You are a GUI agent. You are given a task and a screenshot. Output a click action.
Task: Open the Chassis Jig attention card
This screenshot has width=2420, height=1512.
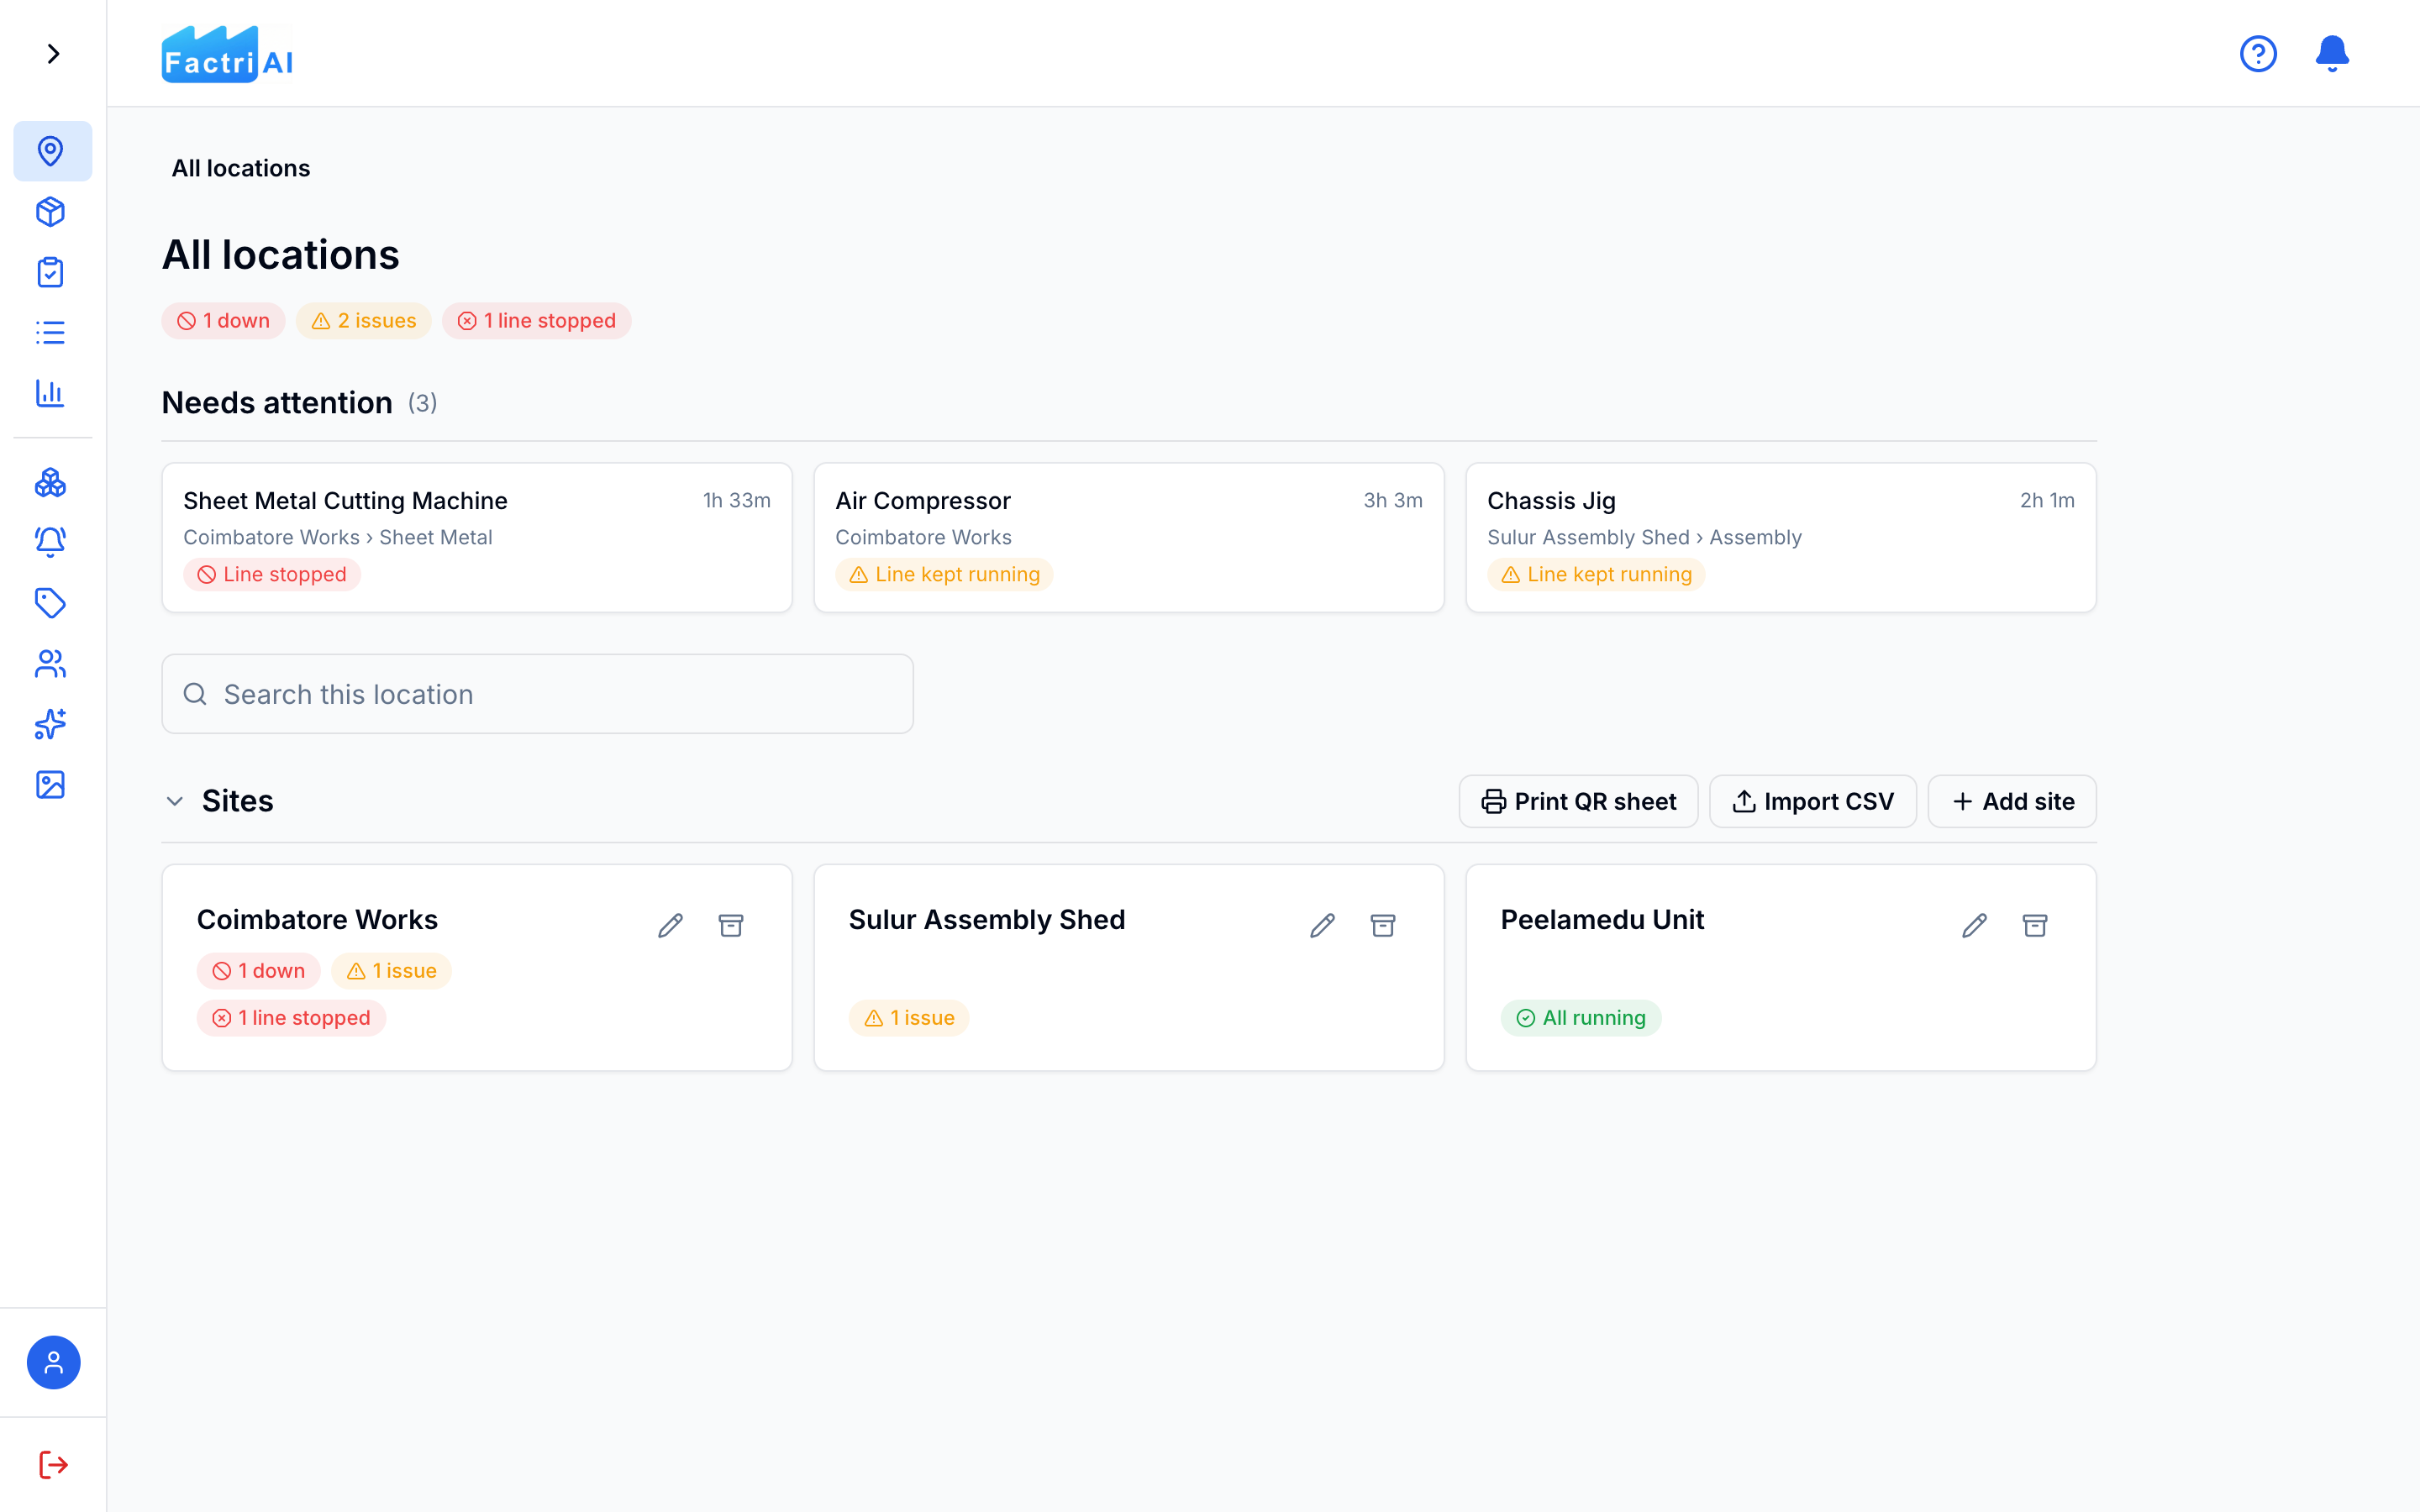pos(1781,537)
